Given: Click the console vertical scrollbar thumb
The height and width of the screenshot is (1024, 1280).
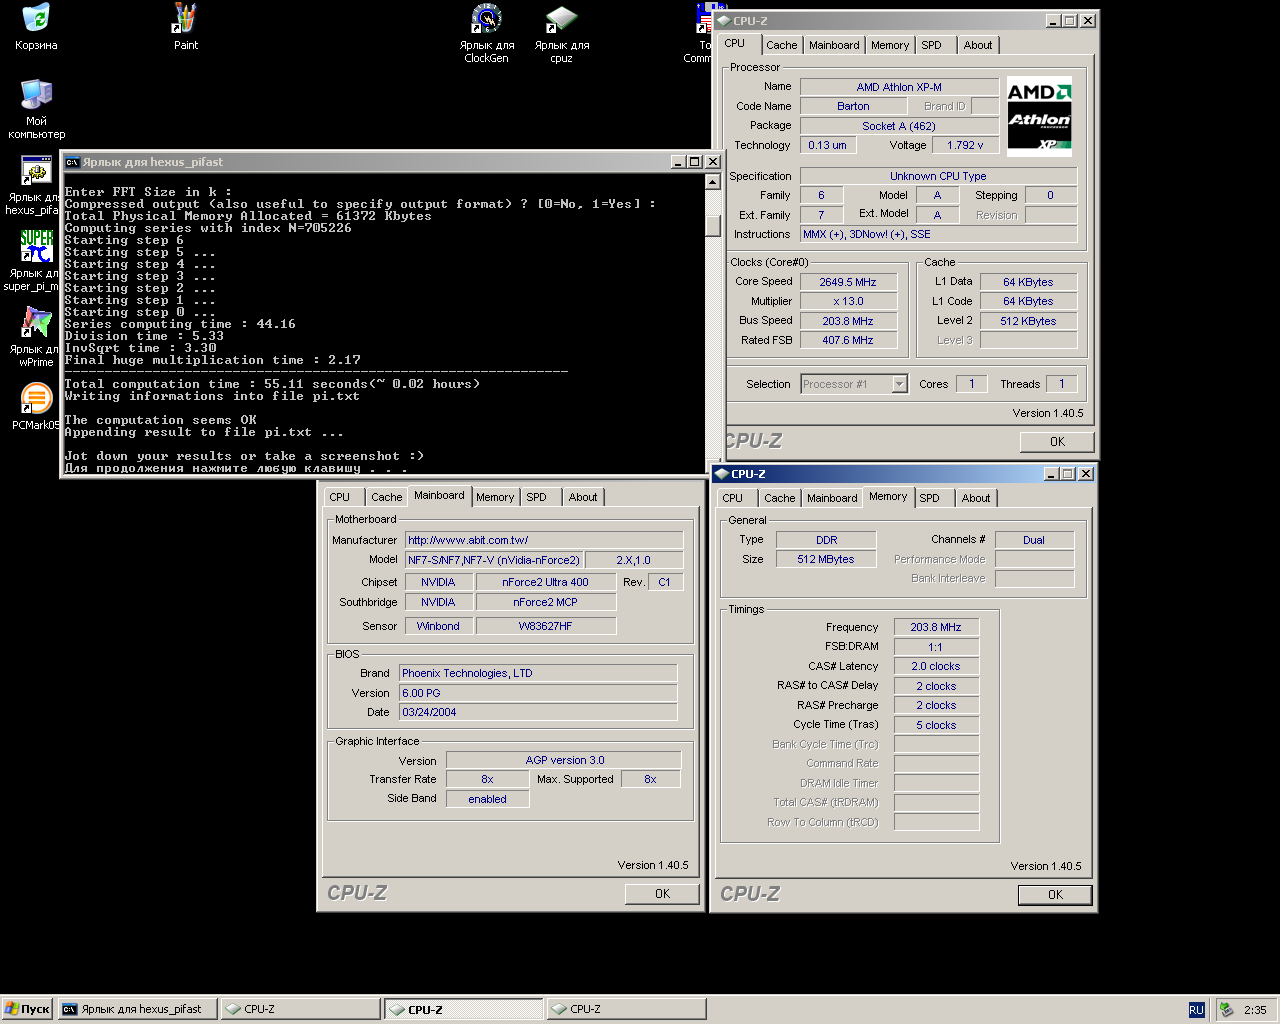Looking at the screenshot, I should click(712, 226).
